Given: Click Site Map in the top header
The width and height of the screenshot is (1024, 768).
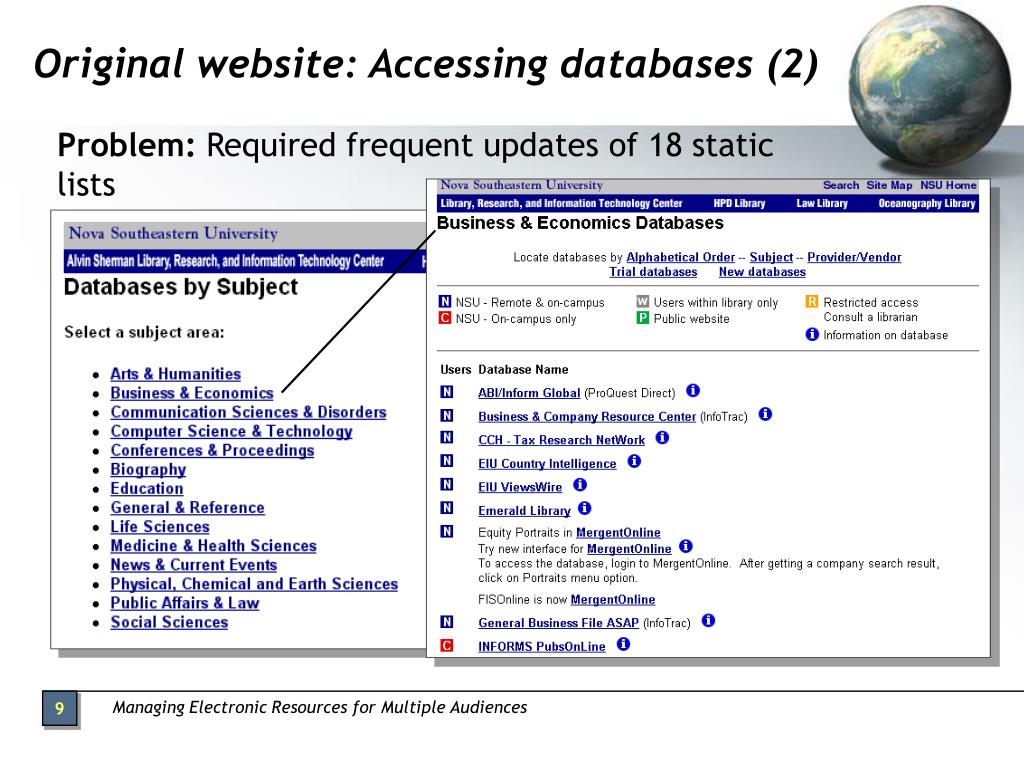Looking at the screenshot, I should pos(889,185).
